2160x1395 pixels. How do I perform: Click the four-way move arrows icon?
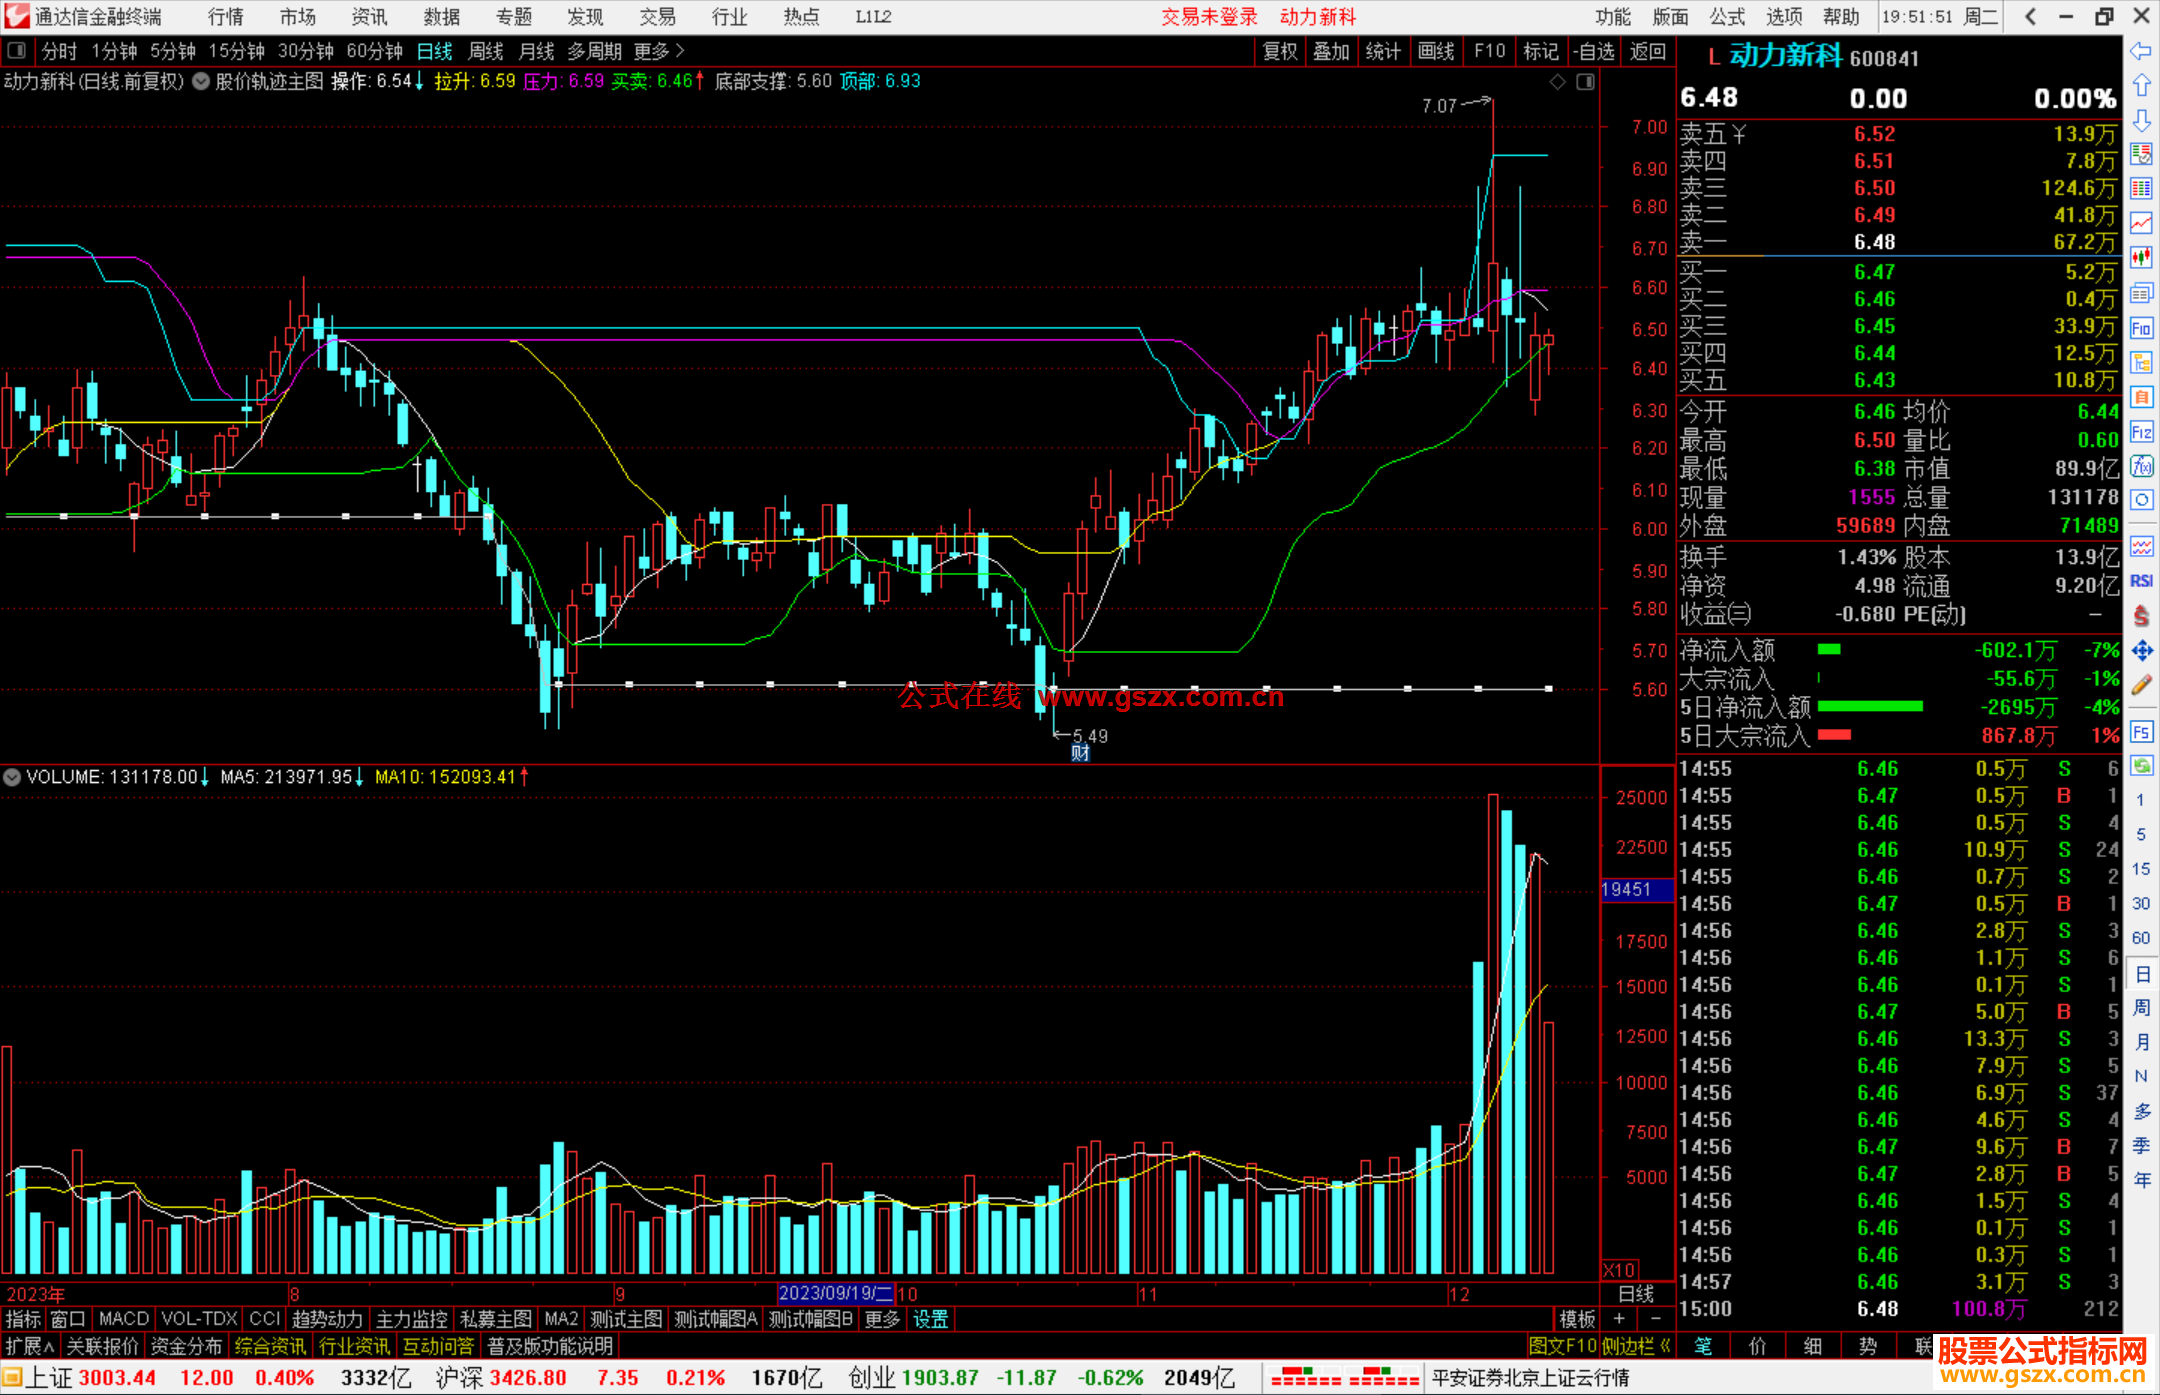click(2141, 651)
